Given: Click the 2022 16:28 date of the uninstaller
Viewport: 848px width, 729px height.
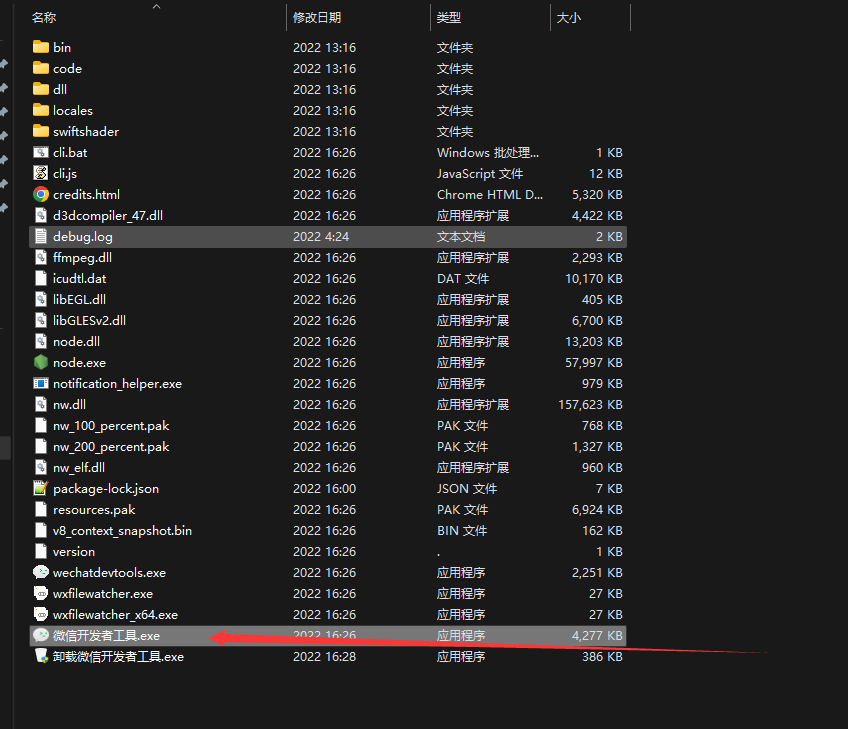Looking at the screenshot, I should (x=324, y=657).
